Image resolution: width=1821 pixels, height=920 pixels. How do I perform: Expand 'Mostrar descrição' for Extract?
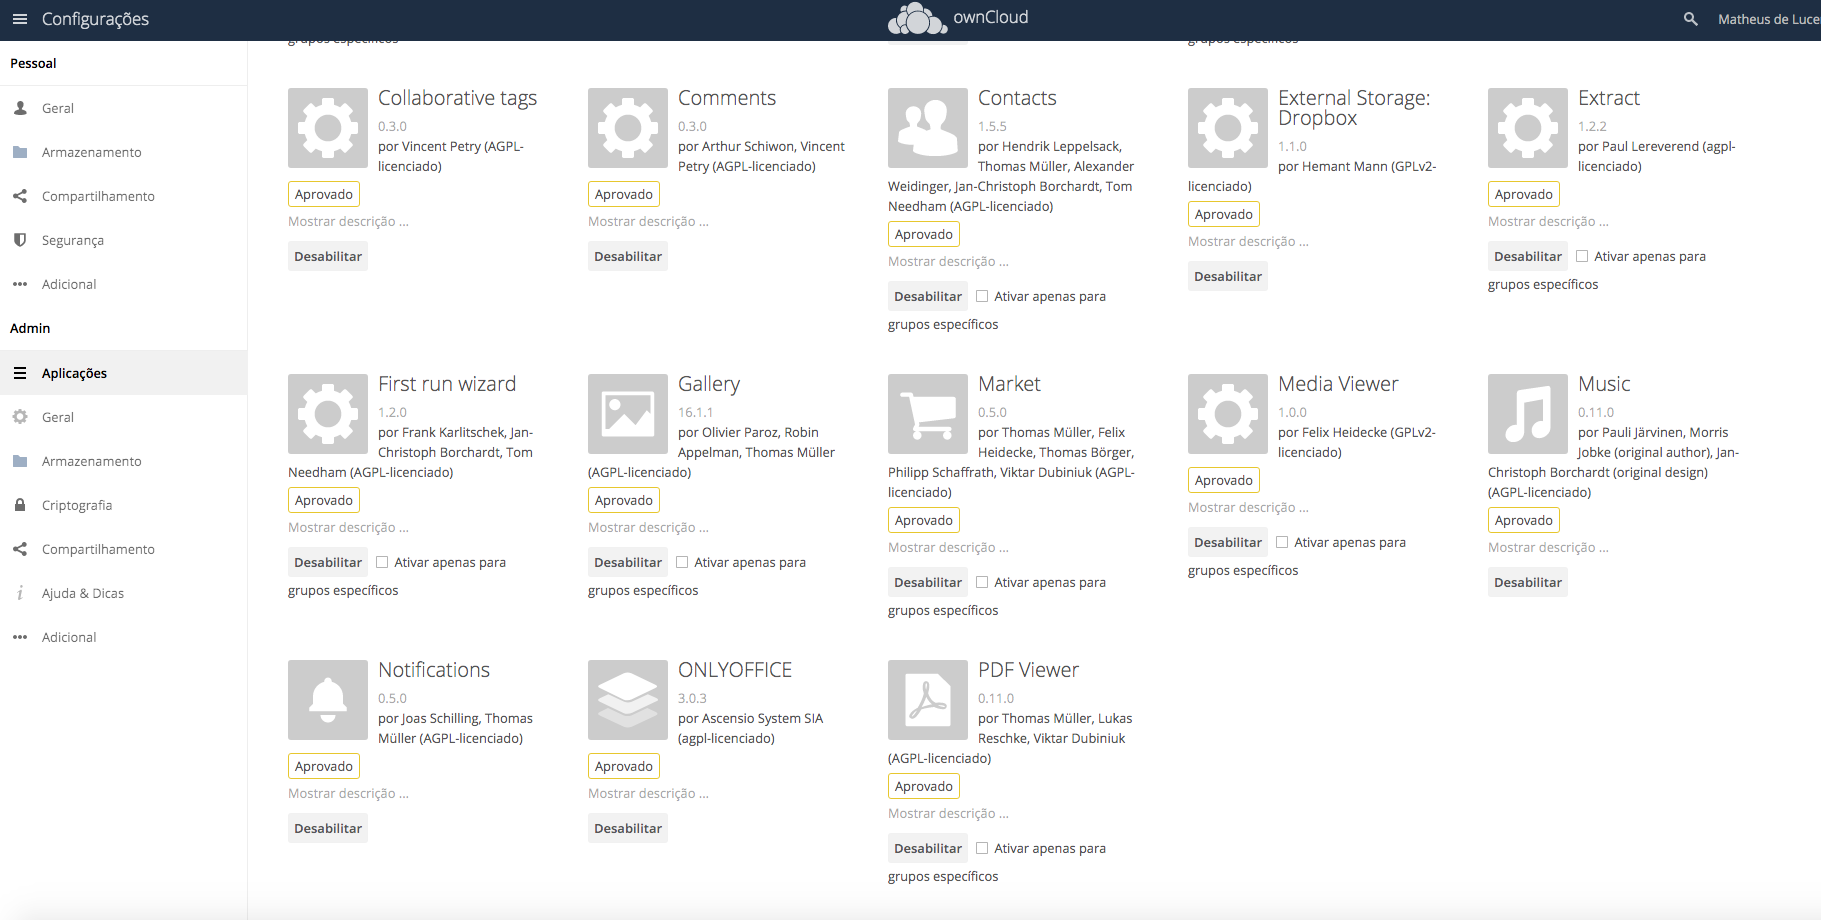(x=1548, y=221)
